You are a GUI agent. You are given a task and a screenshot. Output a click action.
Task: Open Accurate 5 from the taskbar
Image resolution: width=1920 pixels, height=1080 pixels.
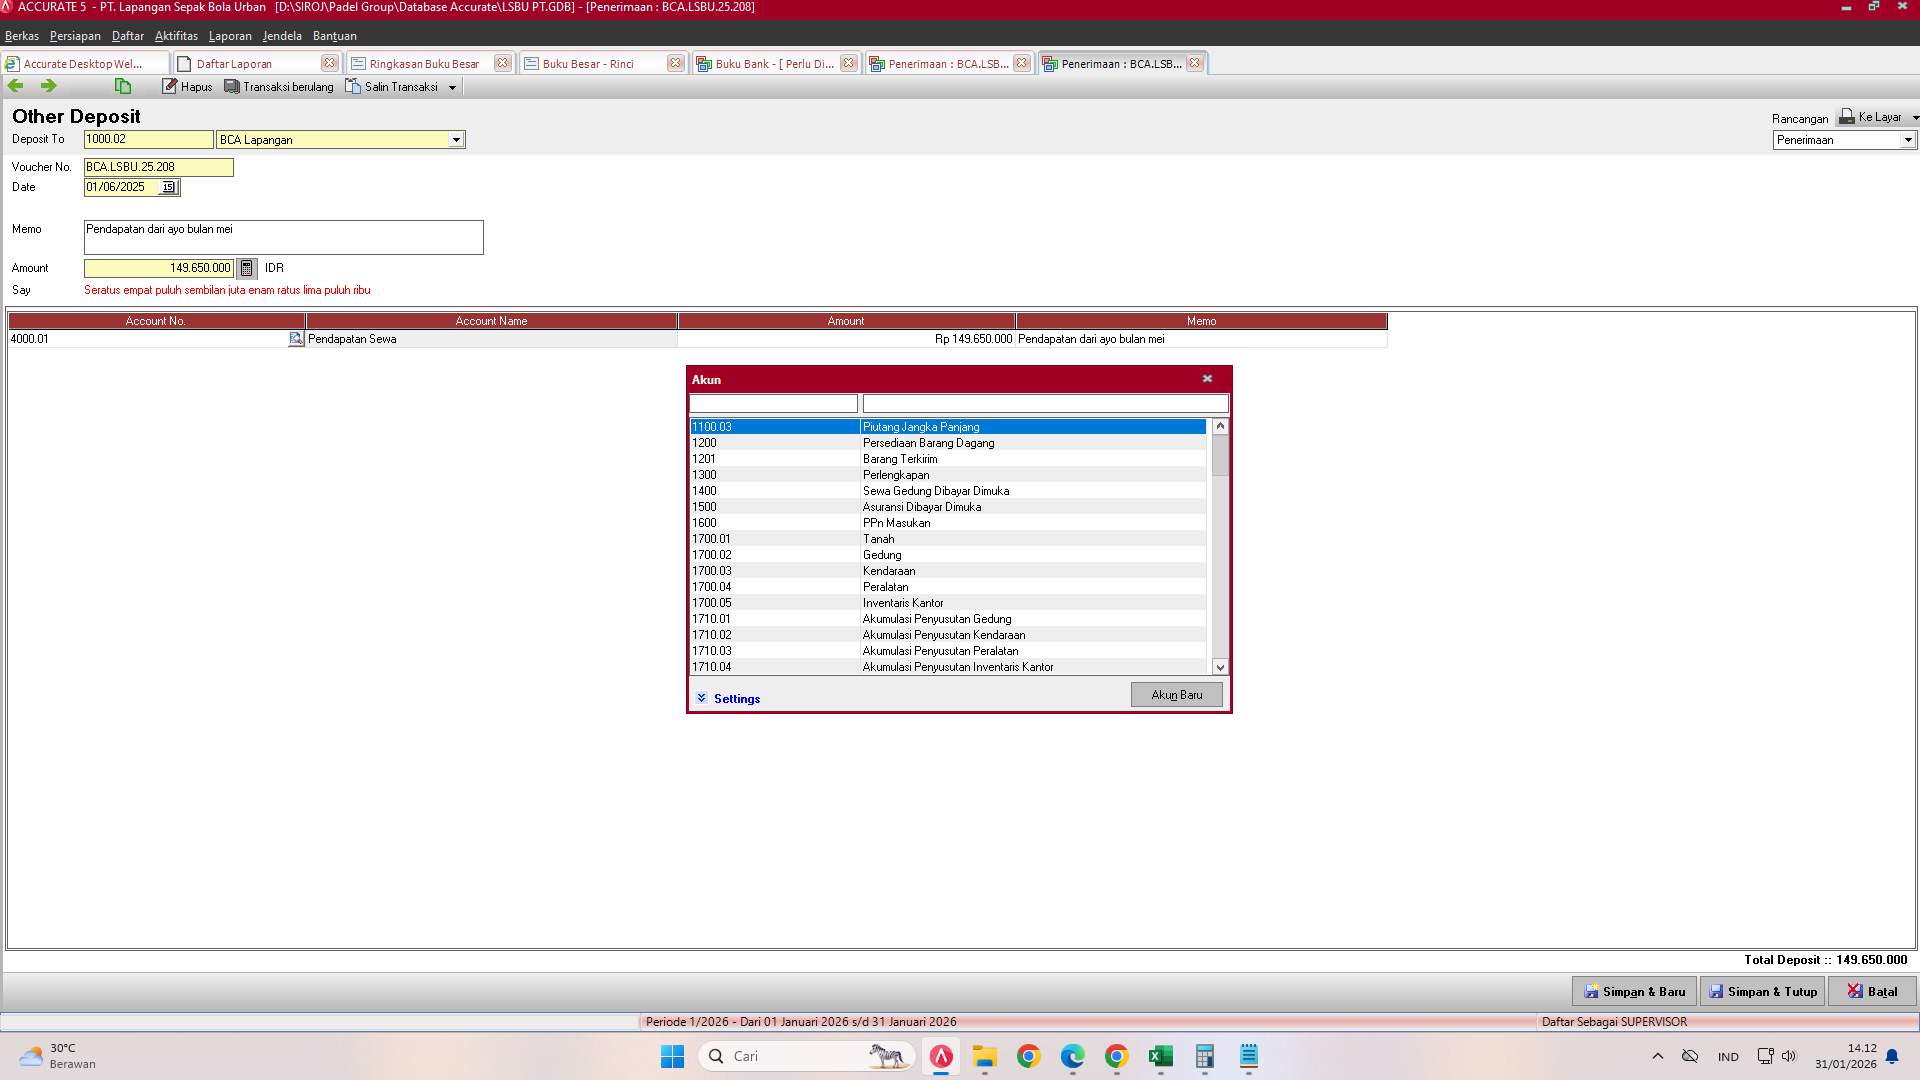[940, 1056]
